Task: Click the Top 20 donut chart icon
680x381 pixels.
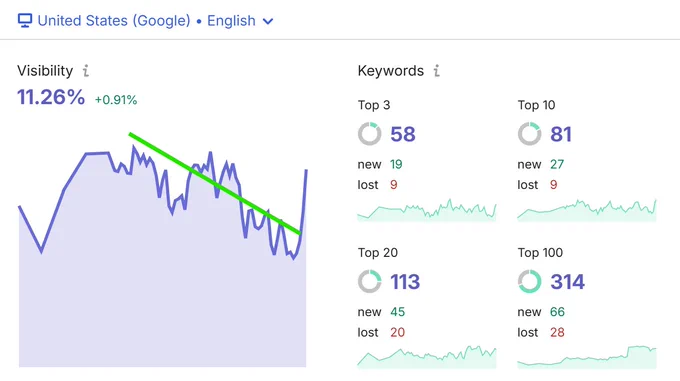Action: click(x=369, y=281)
